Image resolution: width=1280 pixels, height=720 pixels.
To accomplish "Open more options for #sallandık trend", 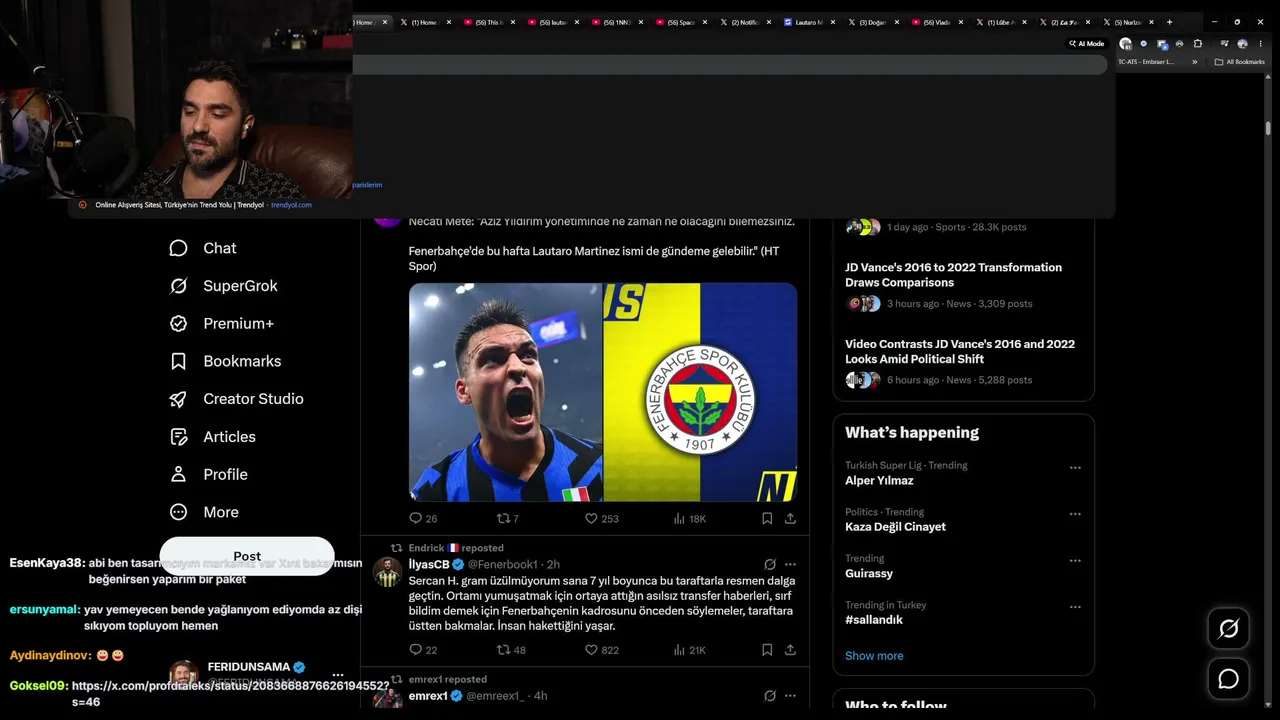I will click(x=1075, y=607).
